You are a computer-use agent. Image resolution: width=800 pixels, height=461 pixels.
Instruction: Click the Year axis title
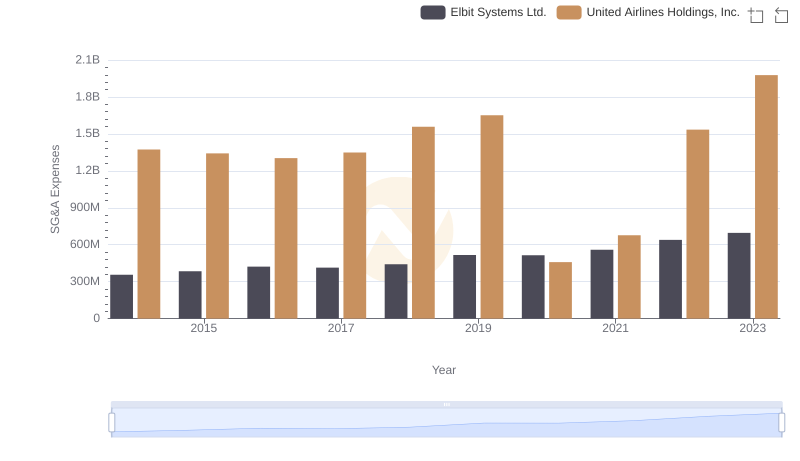pyautogui.click(x=444, y=370)
